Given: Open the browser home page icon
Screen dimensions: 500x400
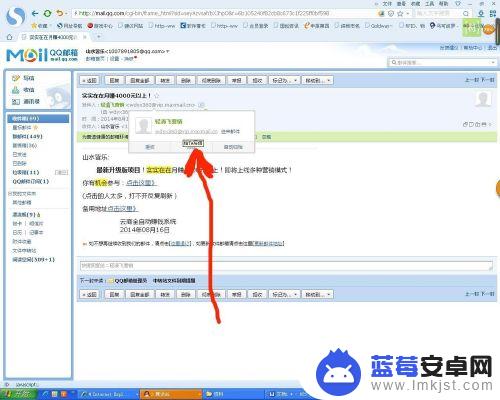Looking at the screenshot, I should [x=9, y=37].
